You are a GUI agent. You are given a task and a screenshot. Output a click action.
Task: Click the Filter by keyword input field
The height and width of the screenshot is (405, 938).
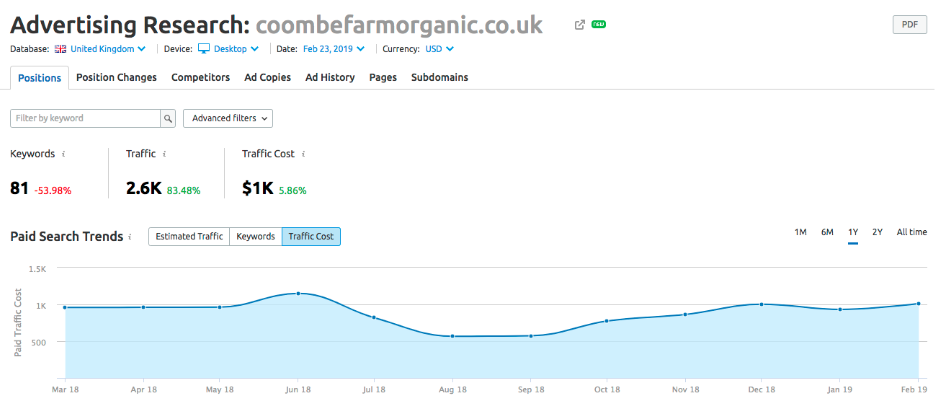pyautogui.click(x=85, y=118)
